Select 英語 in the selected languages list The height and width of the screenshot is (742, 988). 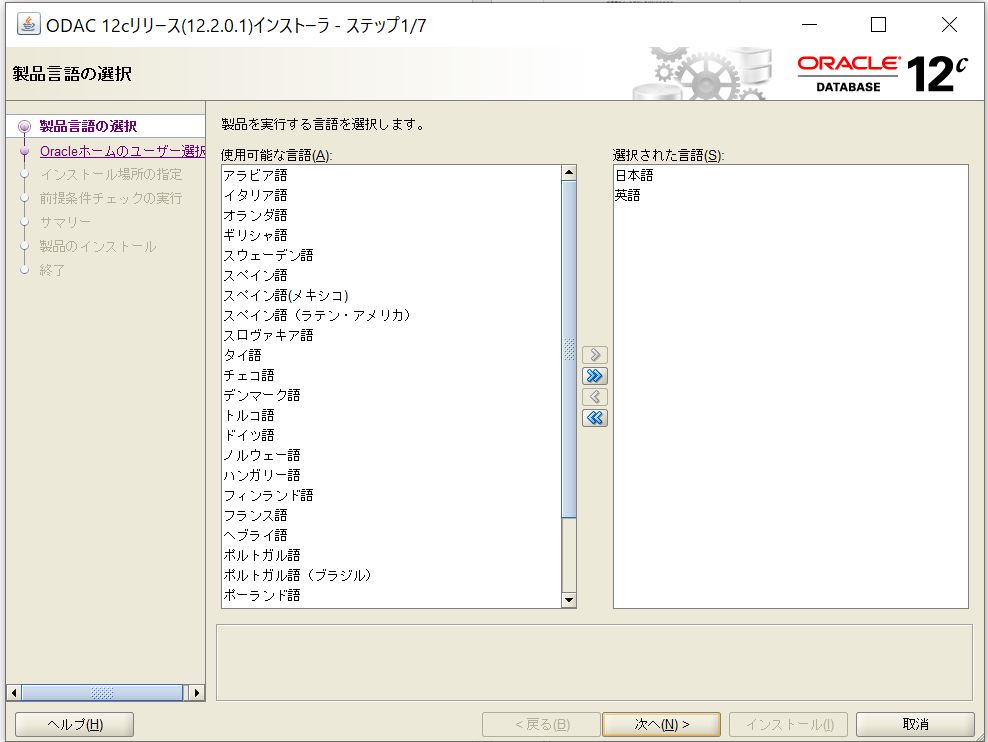pos(627,195)
